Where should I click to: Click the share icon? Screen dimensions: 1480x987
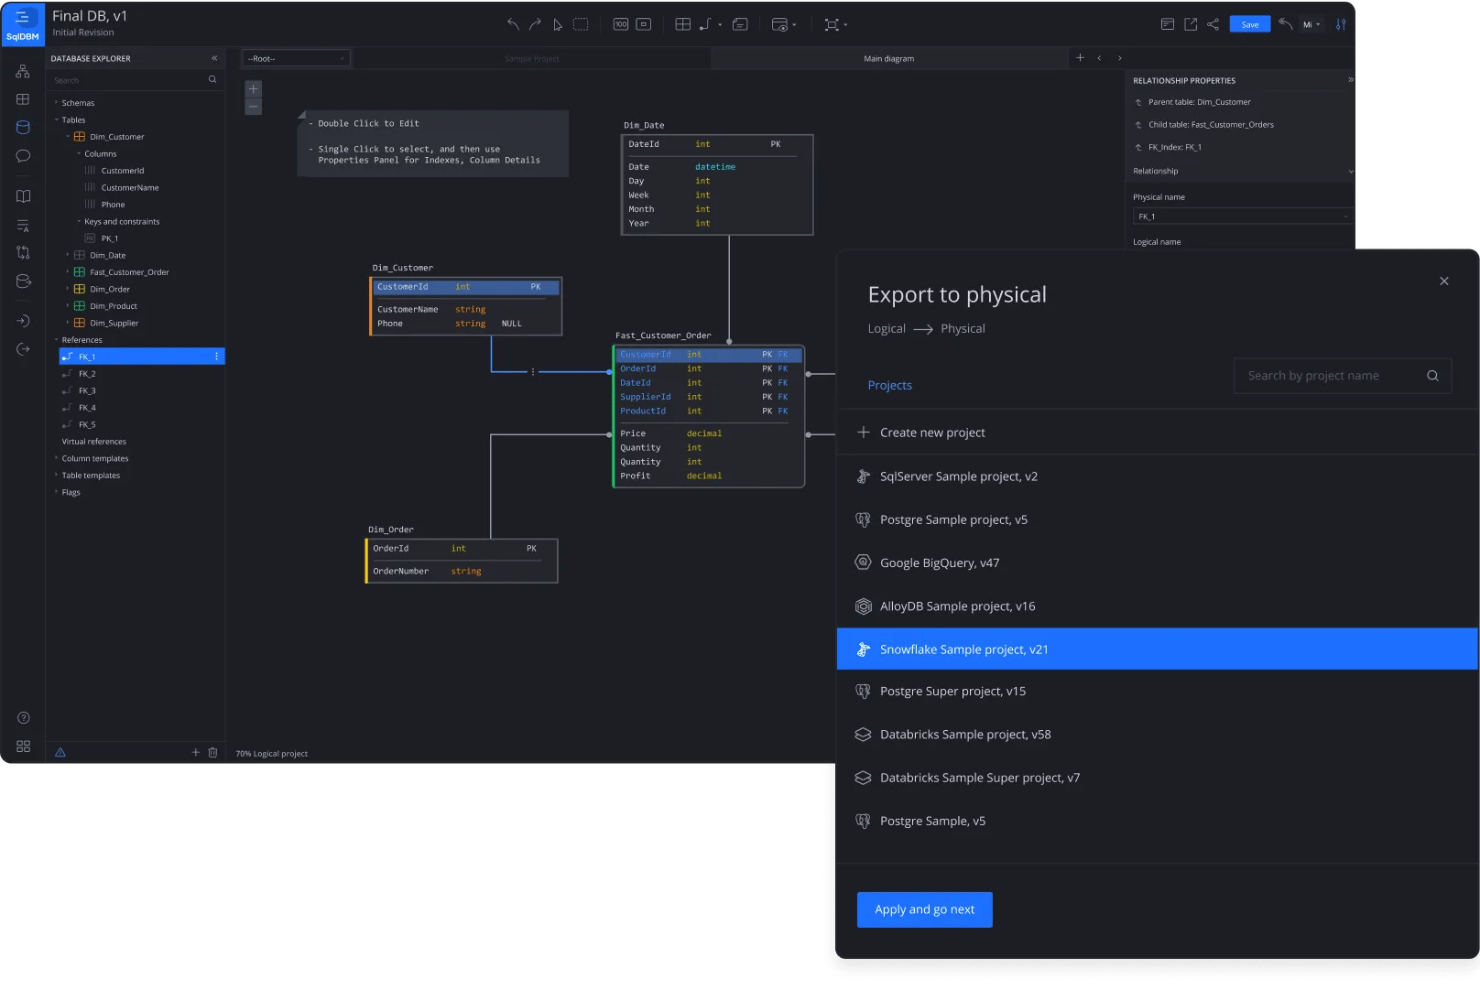1213,24
